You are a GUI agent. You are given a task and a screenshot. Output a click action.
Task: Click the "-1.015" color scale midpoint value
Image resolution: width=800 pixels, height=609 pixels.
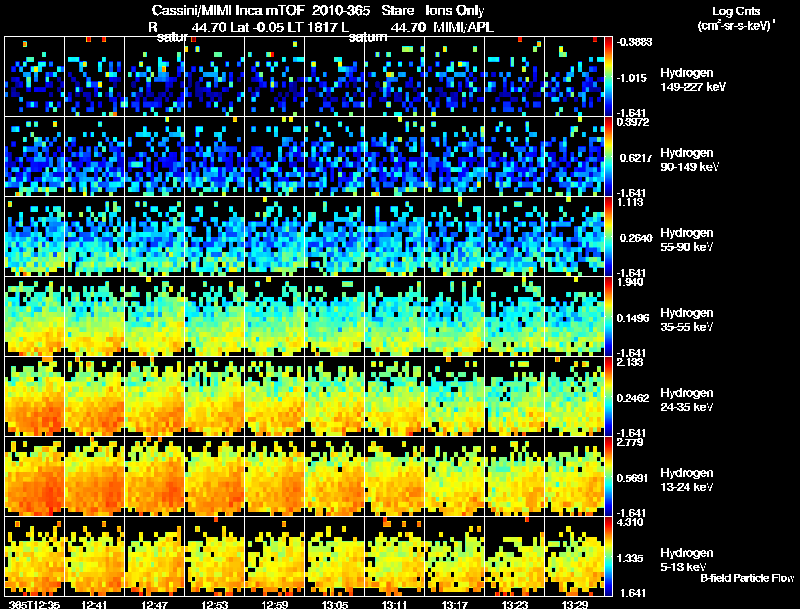tap(632, 78)
